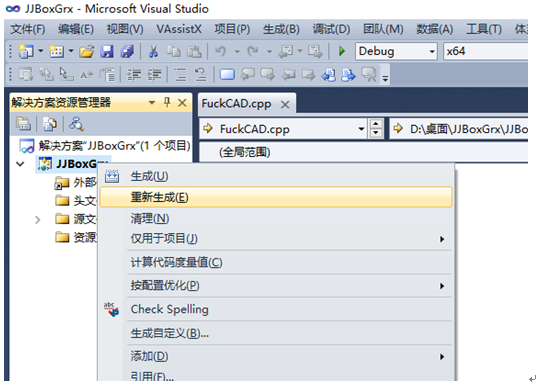Image resolution: width=538 pixels, height=382 pixels.
Task: Click the Undo arrow icon
Action: 220,51
